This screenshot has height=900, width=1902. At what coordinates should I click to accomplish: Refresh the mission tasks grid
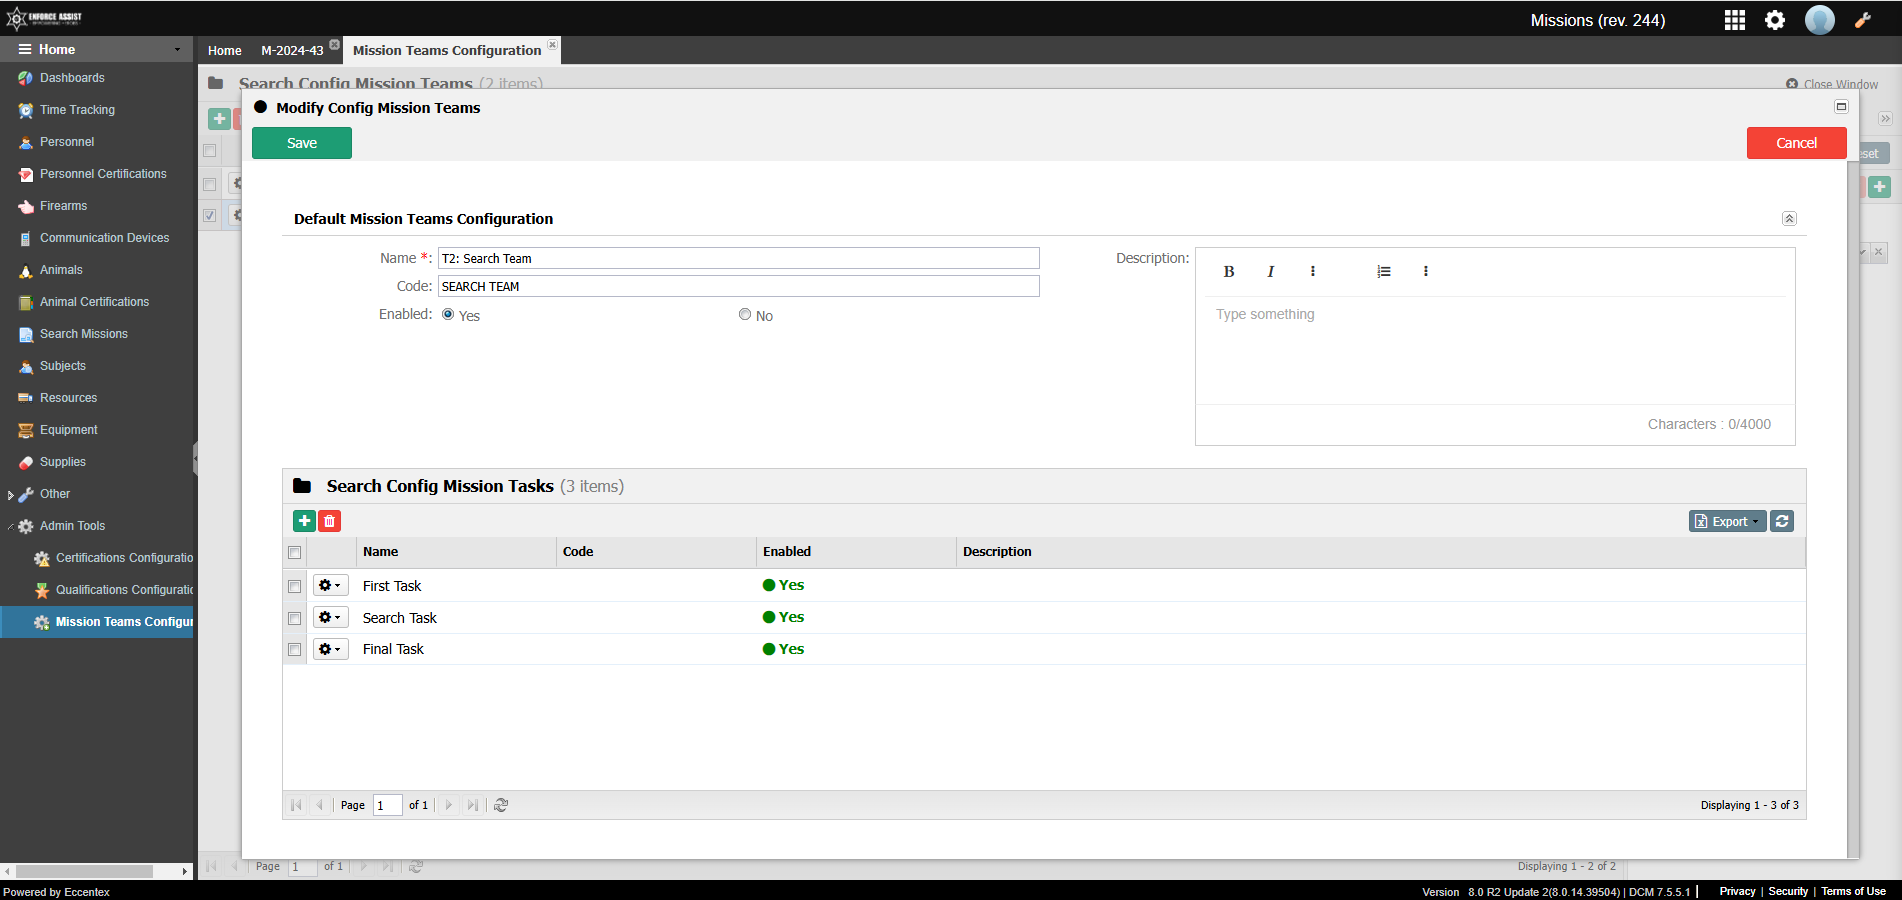pos(1782,521)
